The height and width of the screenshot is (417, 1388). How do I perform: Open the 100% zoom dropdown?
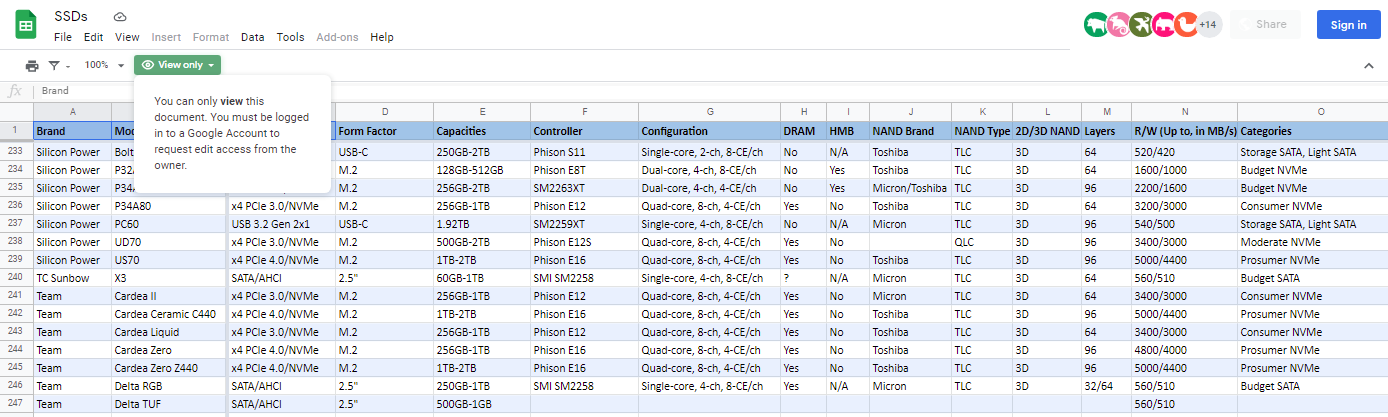(104, 65)
